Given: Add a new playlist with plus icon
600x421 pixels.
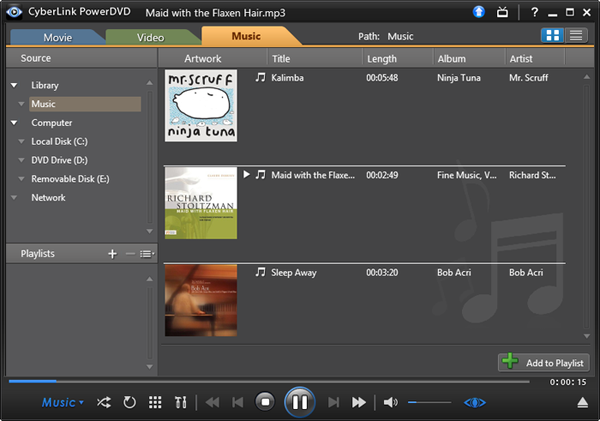Looking at the screenshot, I should (112, 254).
